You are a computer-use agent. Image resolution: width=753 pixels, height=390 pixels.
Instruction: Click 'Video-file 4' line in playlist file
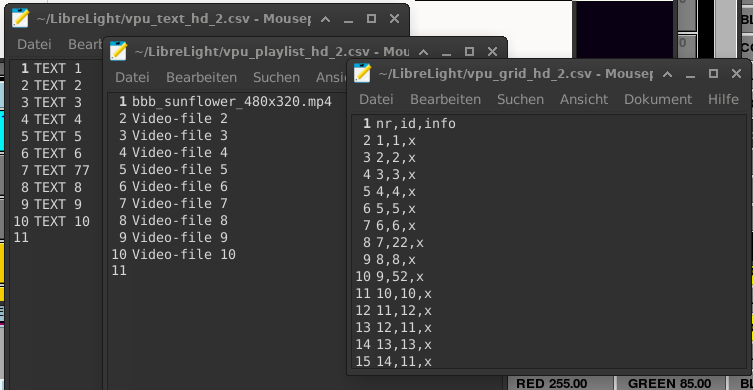coord(180,153)
